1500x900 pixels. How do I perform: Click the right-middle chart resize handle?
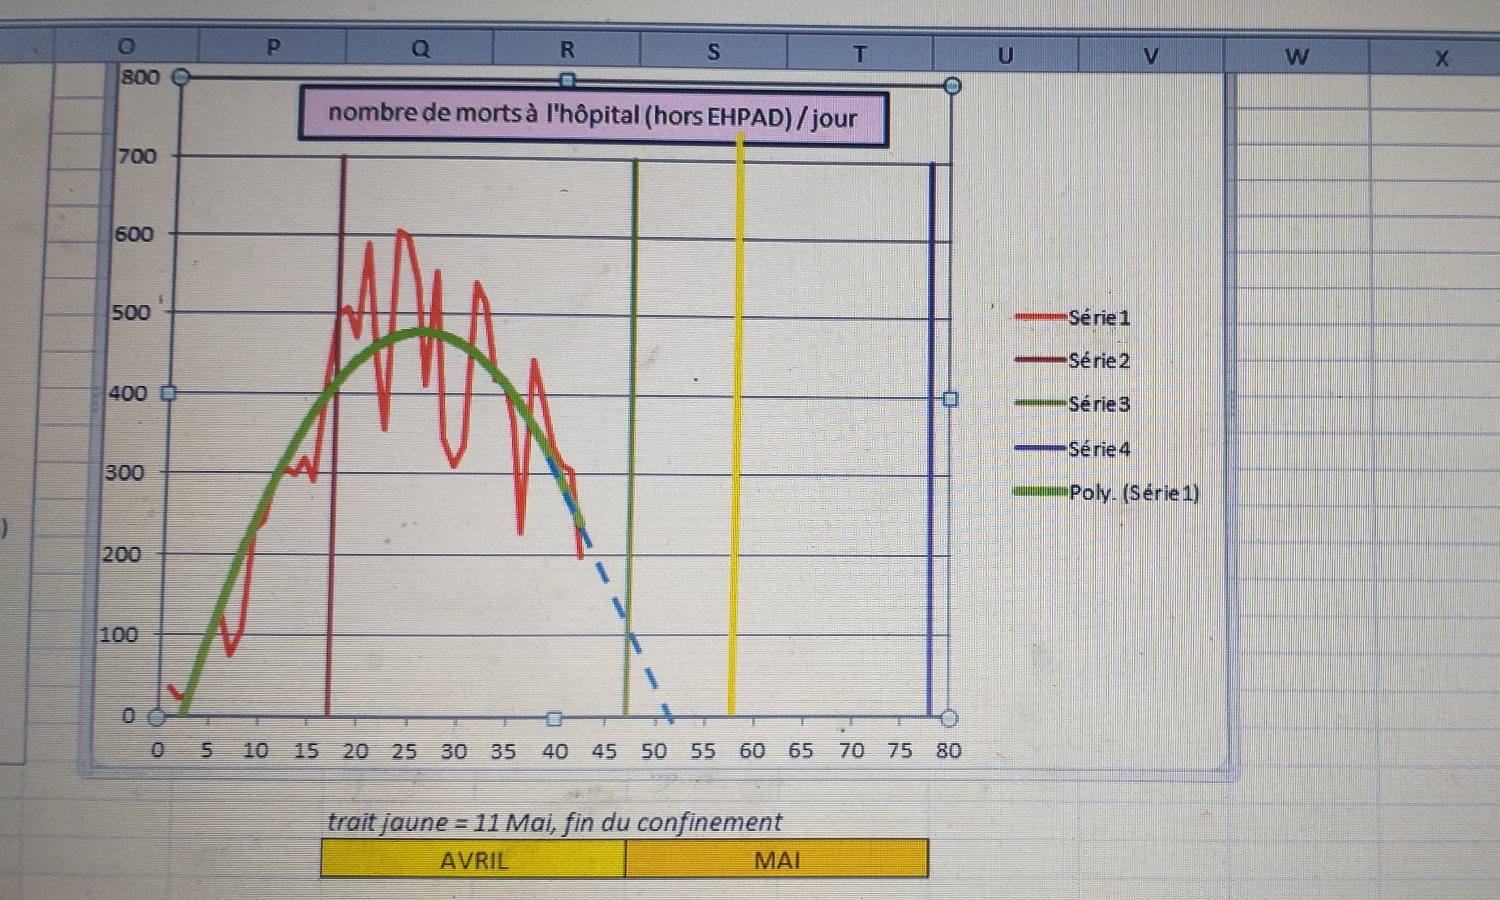[x=950, y=399]
